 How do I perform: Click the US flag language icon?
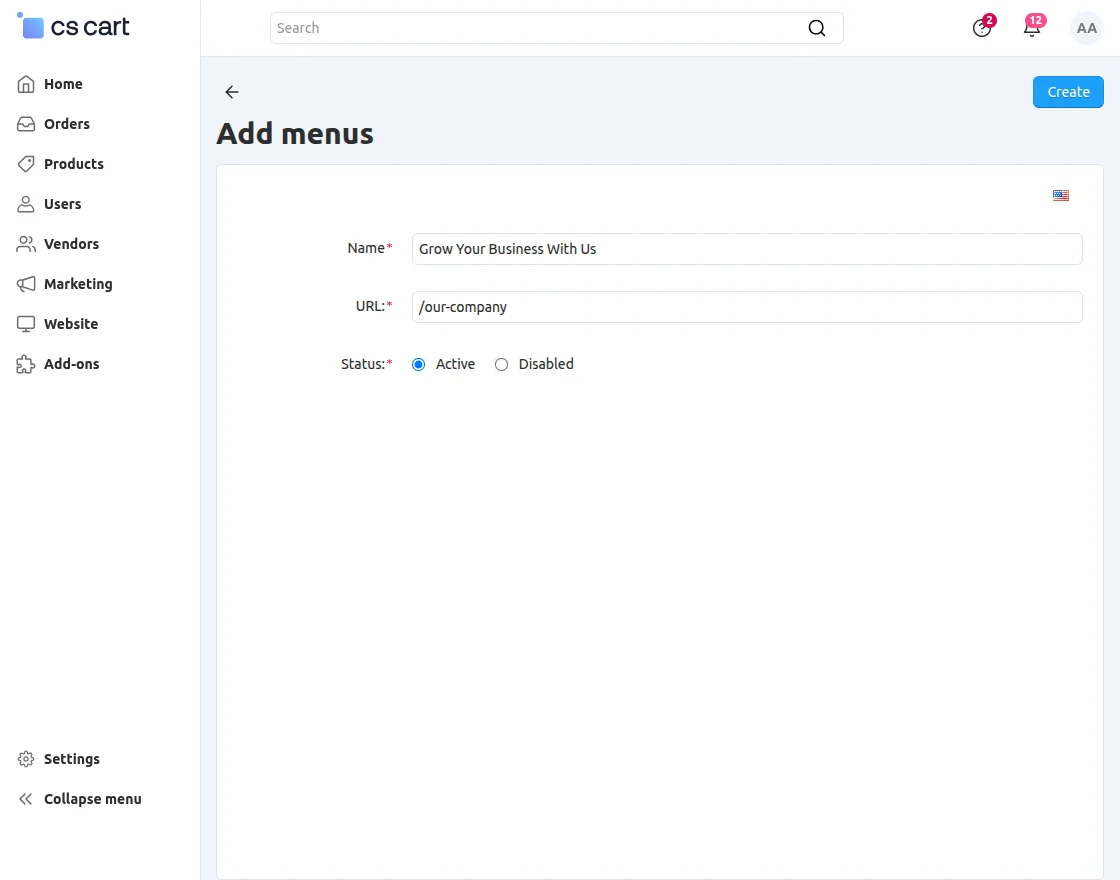pos(1061,195)
